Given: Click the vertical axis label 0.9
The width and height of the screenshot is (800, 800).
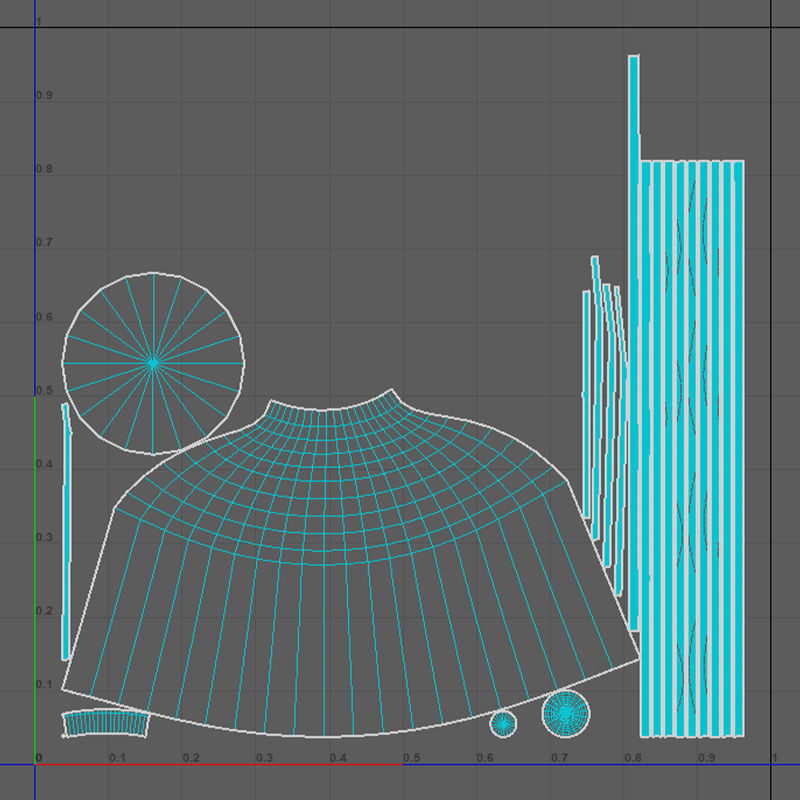Looking at the screenshot, I should click(44, 95).
